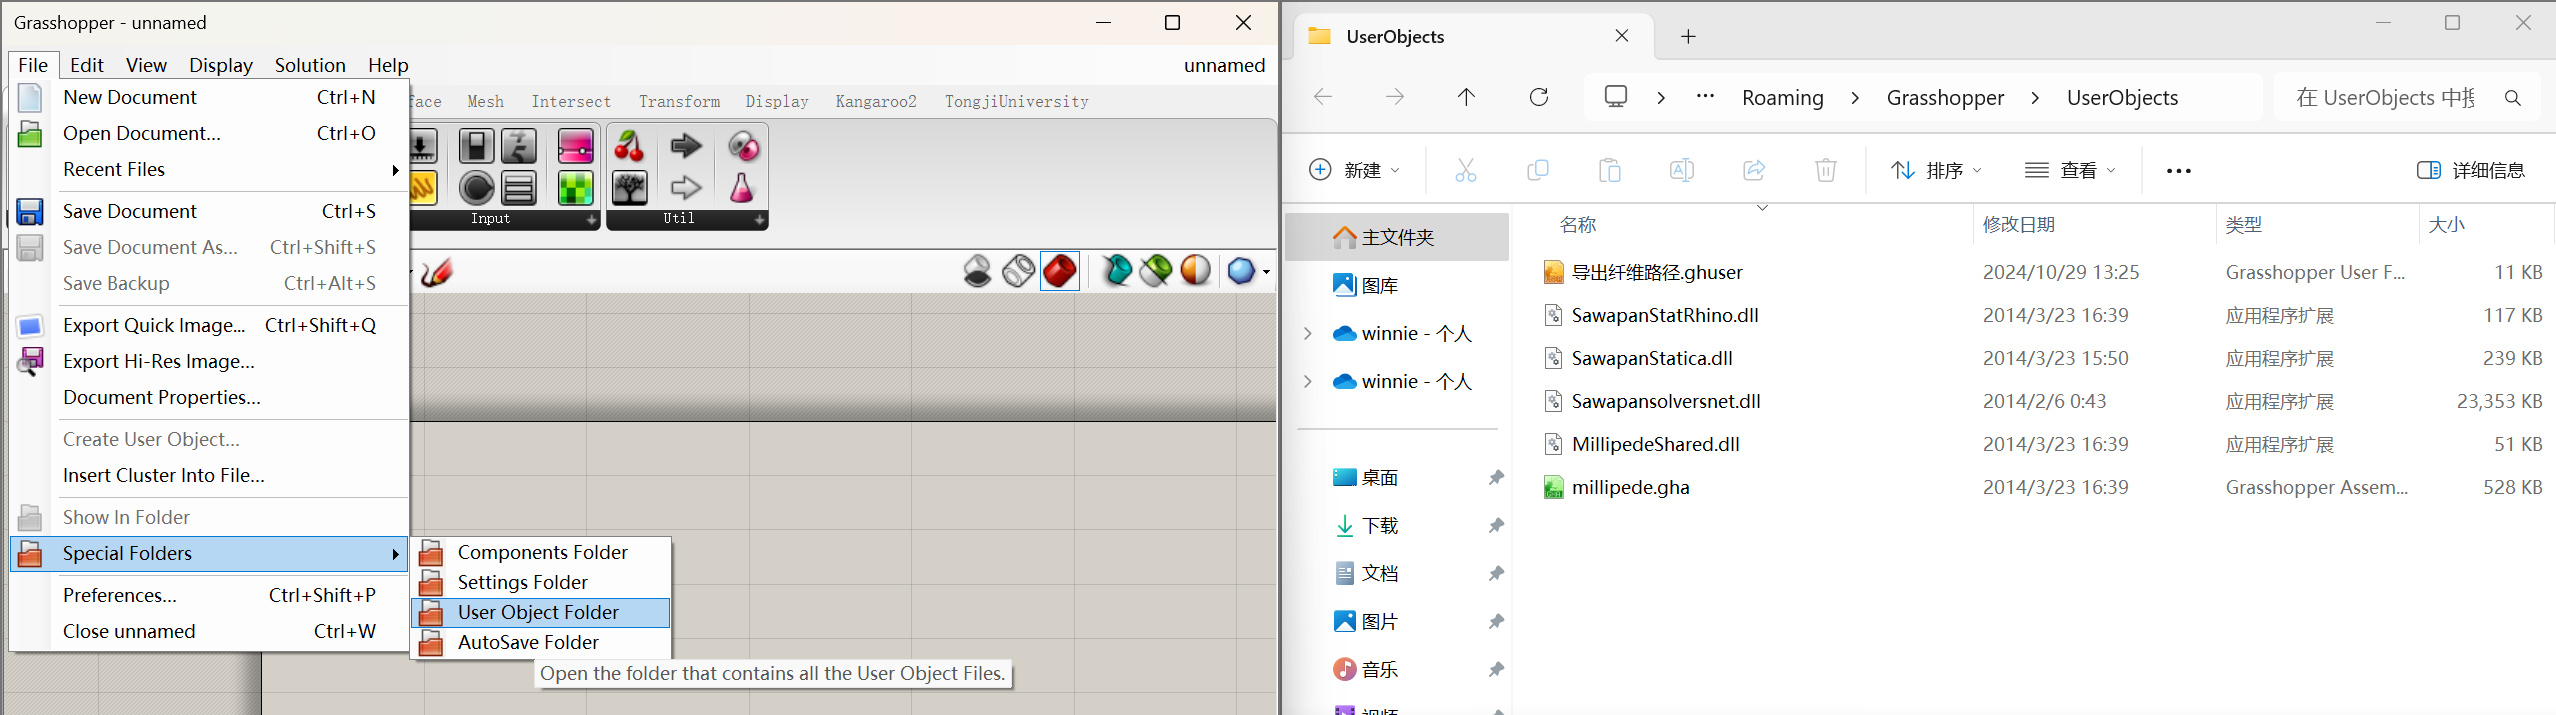Click the delete trash icon in Explorer
The width and height of the screenshot is (2556, 715).
[x=1825, y=170]
